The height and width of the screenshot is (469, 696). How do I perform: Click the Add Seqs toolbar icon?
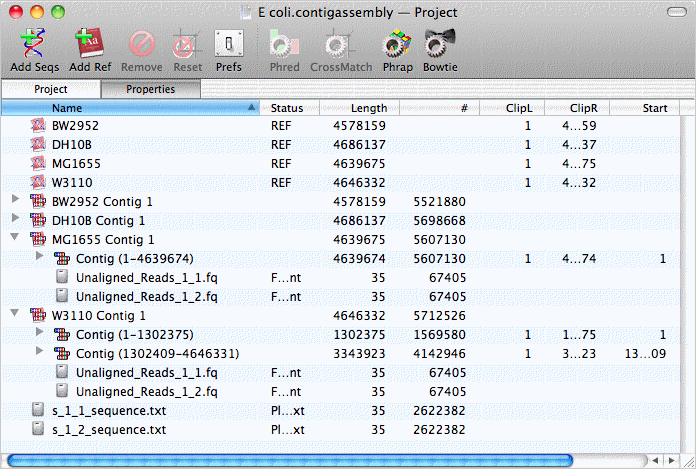34,43
